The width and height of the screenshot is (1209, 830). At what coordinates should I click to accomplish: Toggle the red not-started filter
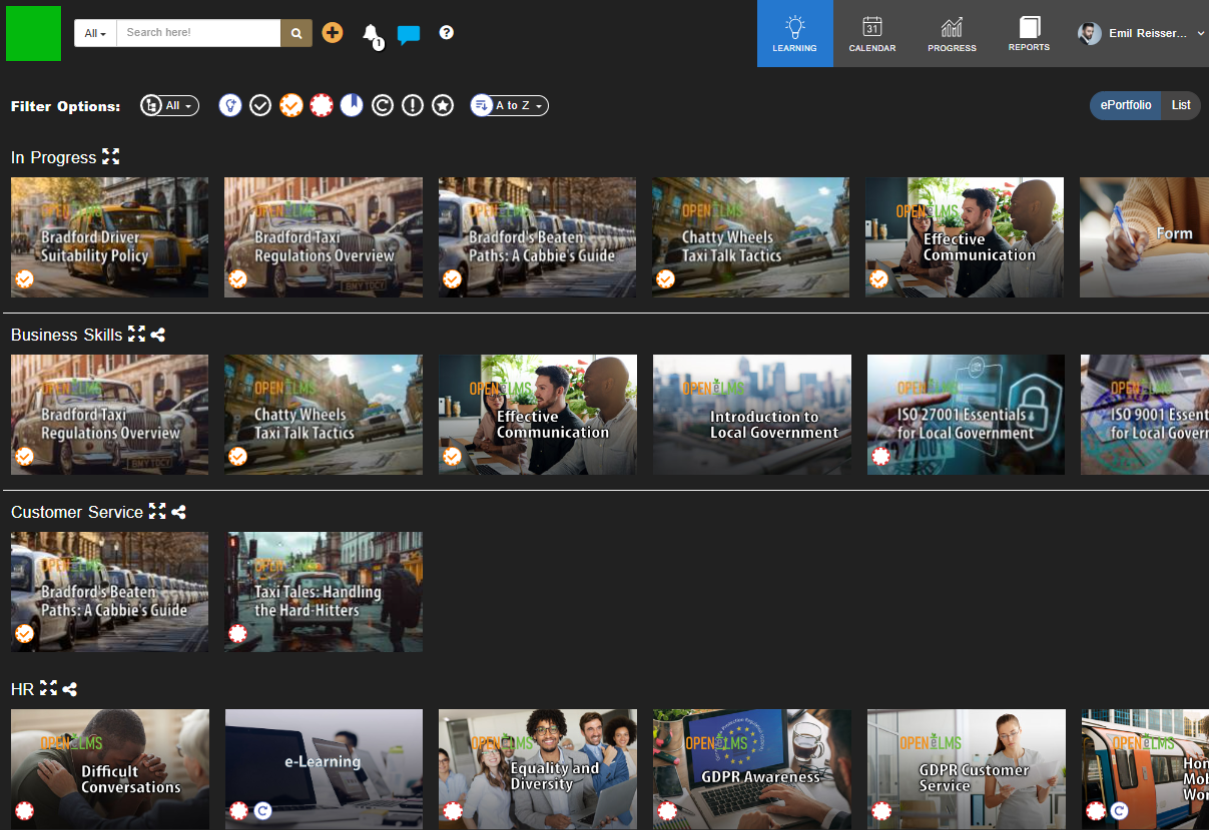click(321, 105)
